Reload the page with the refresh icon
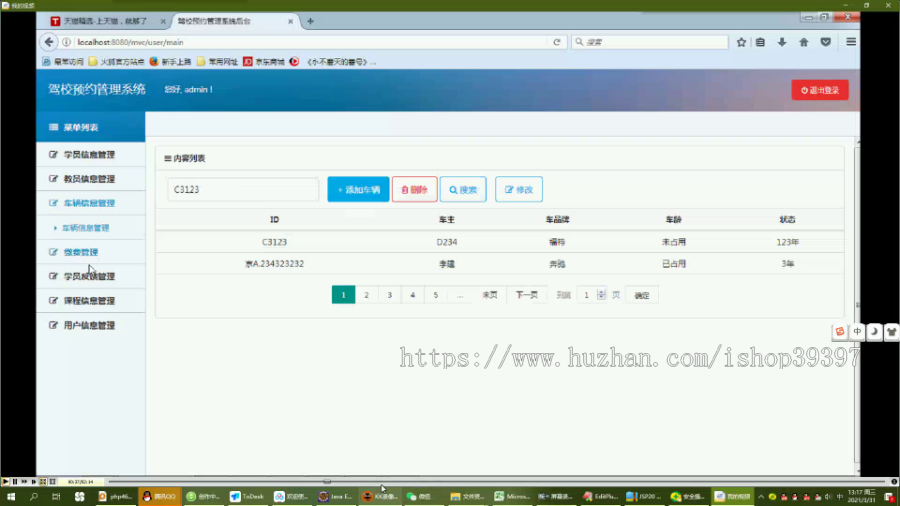The height and width of the screenshot is (506, 900). click(x=556, y=42)
